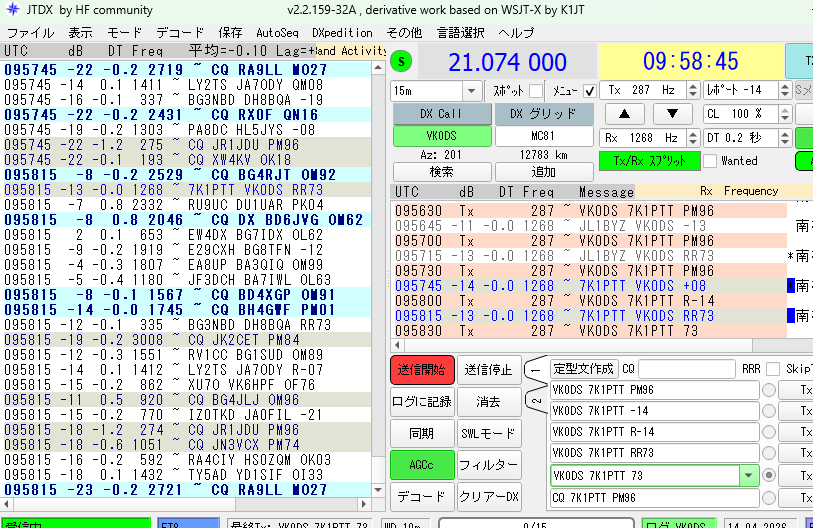Increase Tx 287 Hz spinner value
Image resolution: width=813 pixels, height=528 pixels.
coord(693,86)
